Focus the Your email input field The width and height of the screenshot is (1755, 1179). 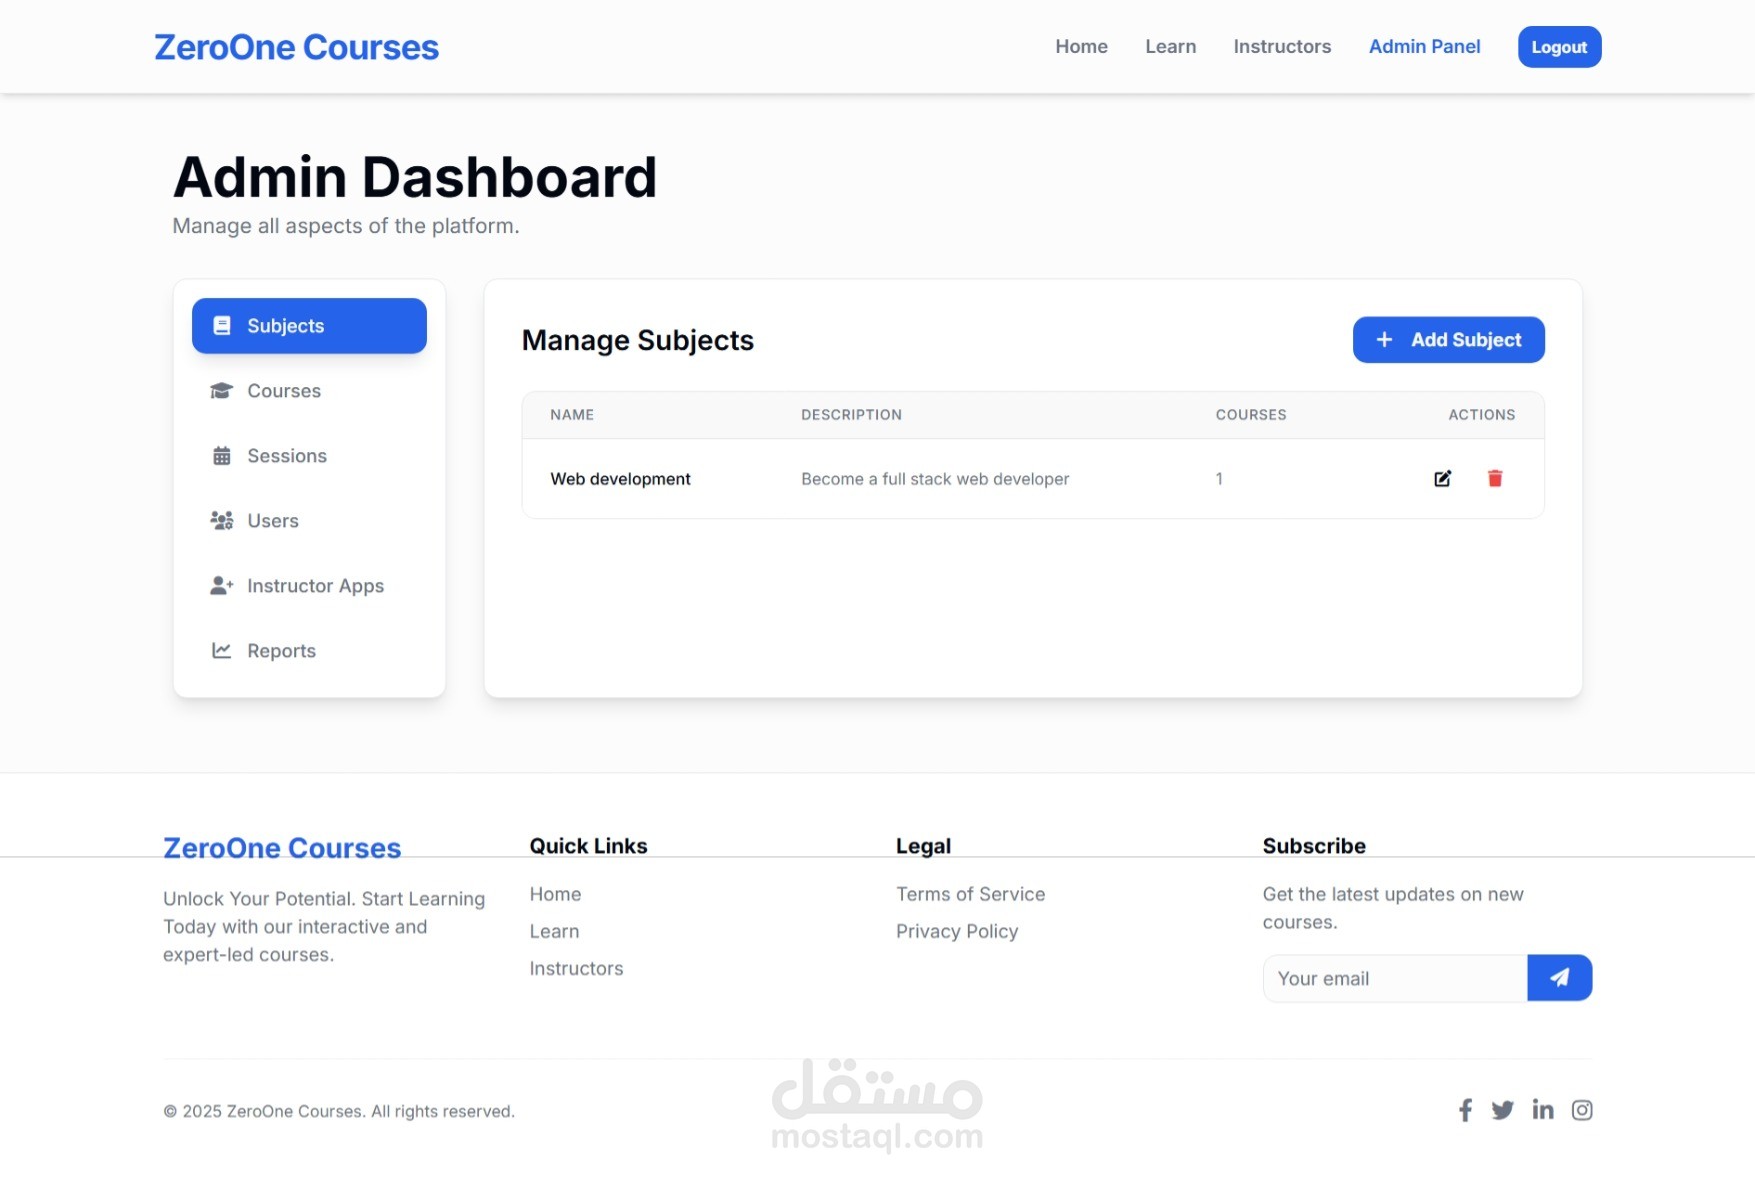(1395, 978)
